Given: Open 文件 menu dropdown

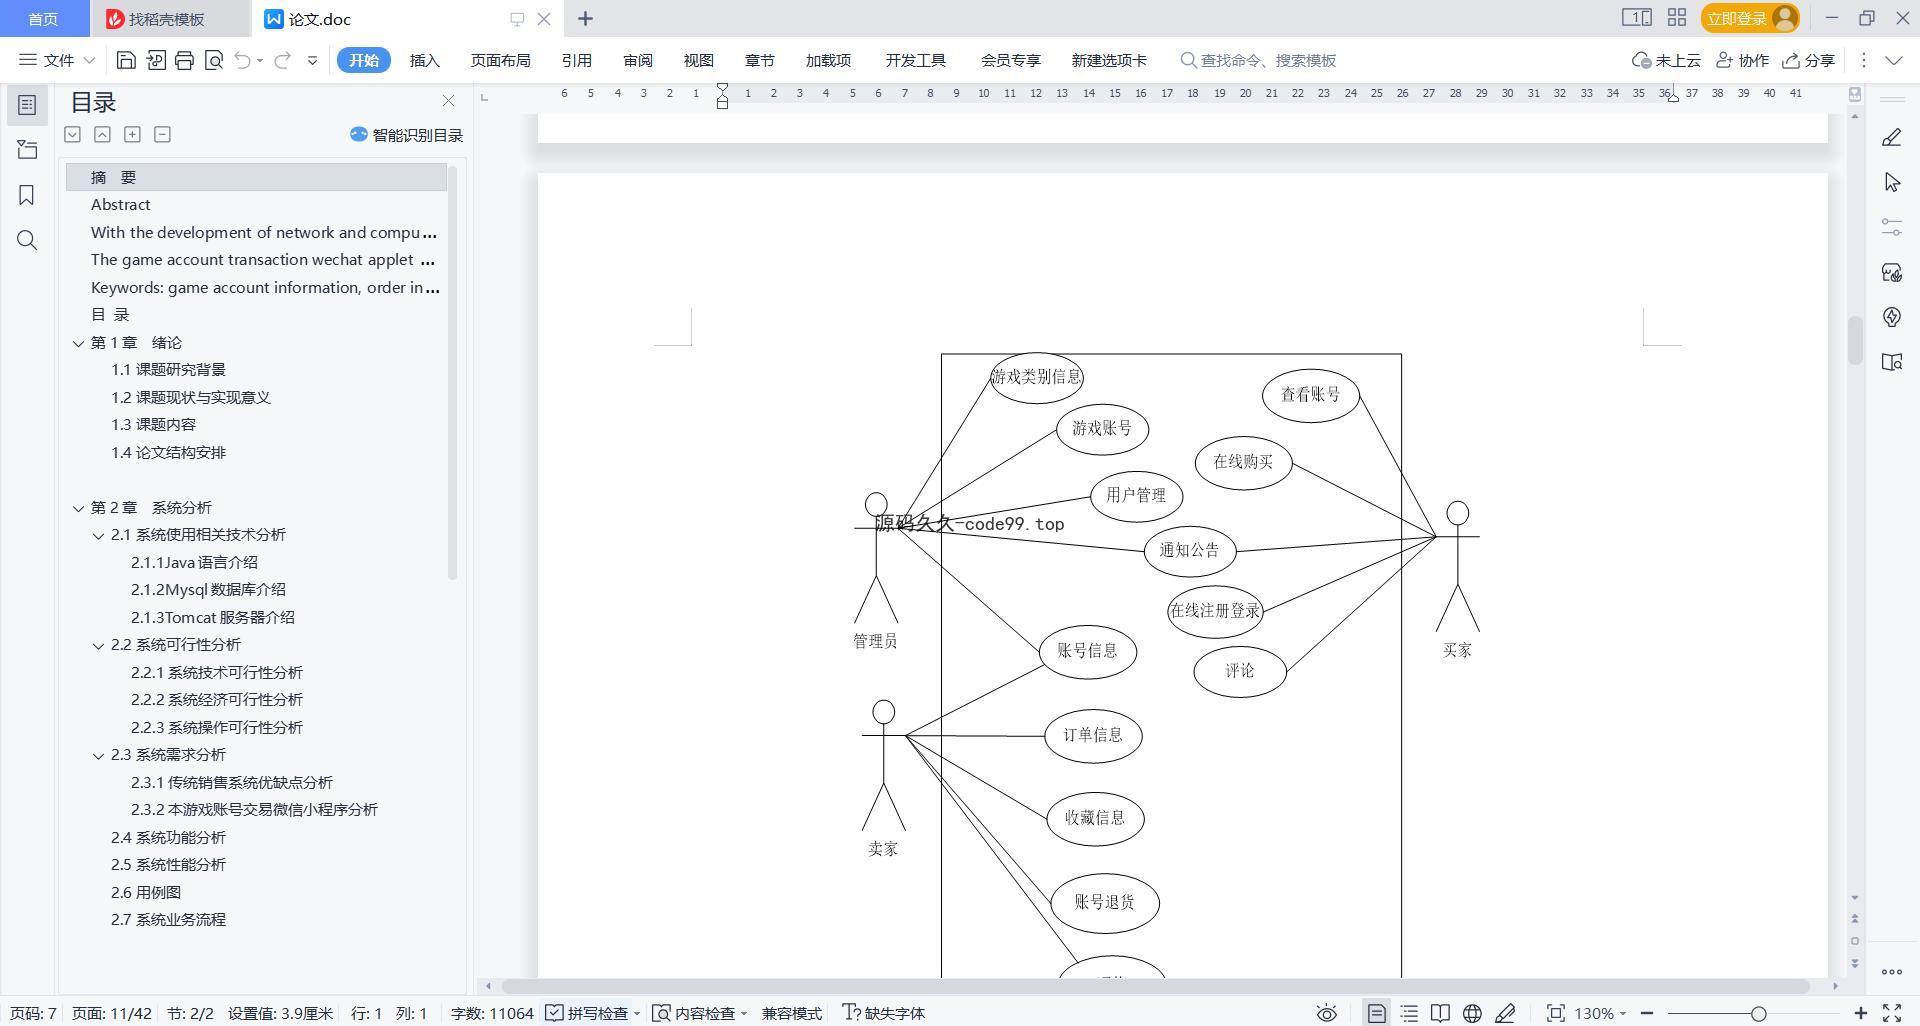Looking at the screenshot, I should [57, 60].
